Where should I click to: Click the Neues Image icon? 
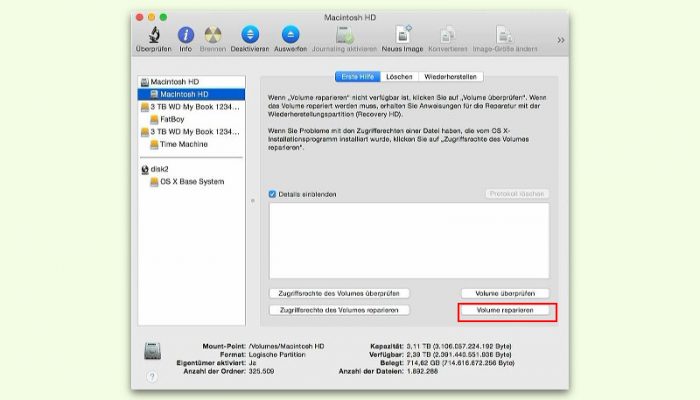click(403, 35)
